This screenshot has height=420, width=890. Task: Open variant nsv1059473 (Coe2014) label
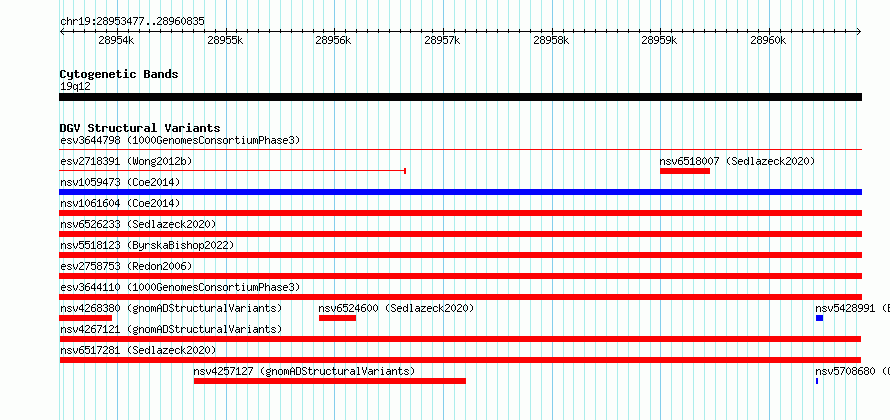[x=120, y=183]
